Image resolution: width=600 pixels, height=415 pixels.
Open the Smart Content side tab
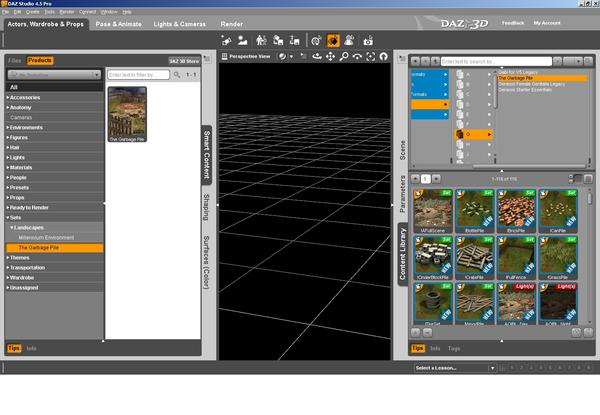point(207,155)
